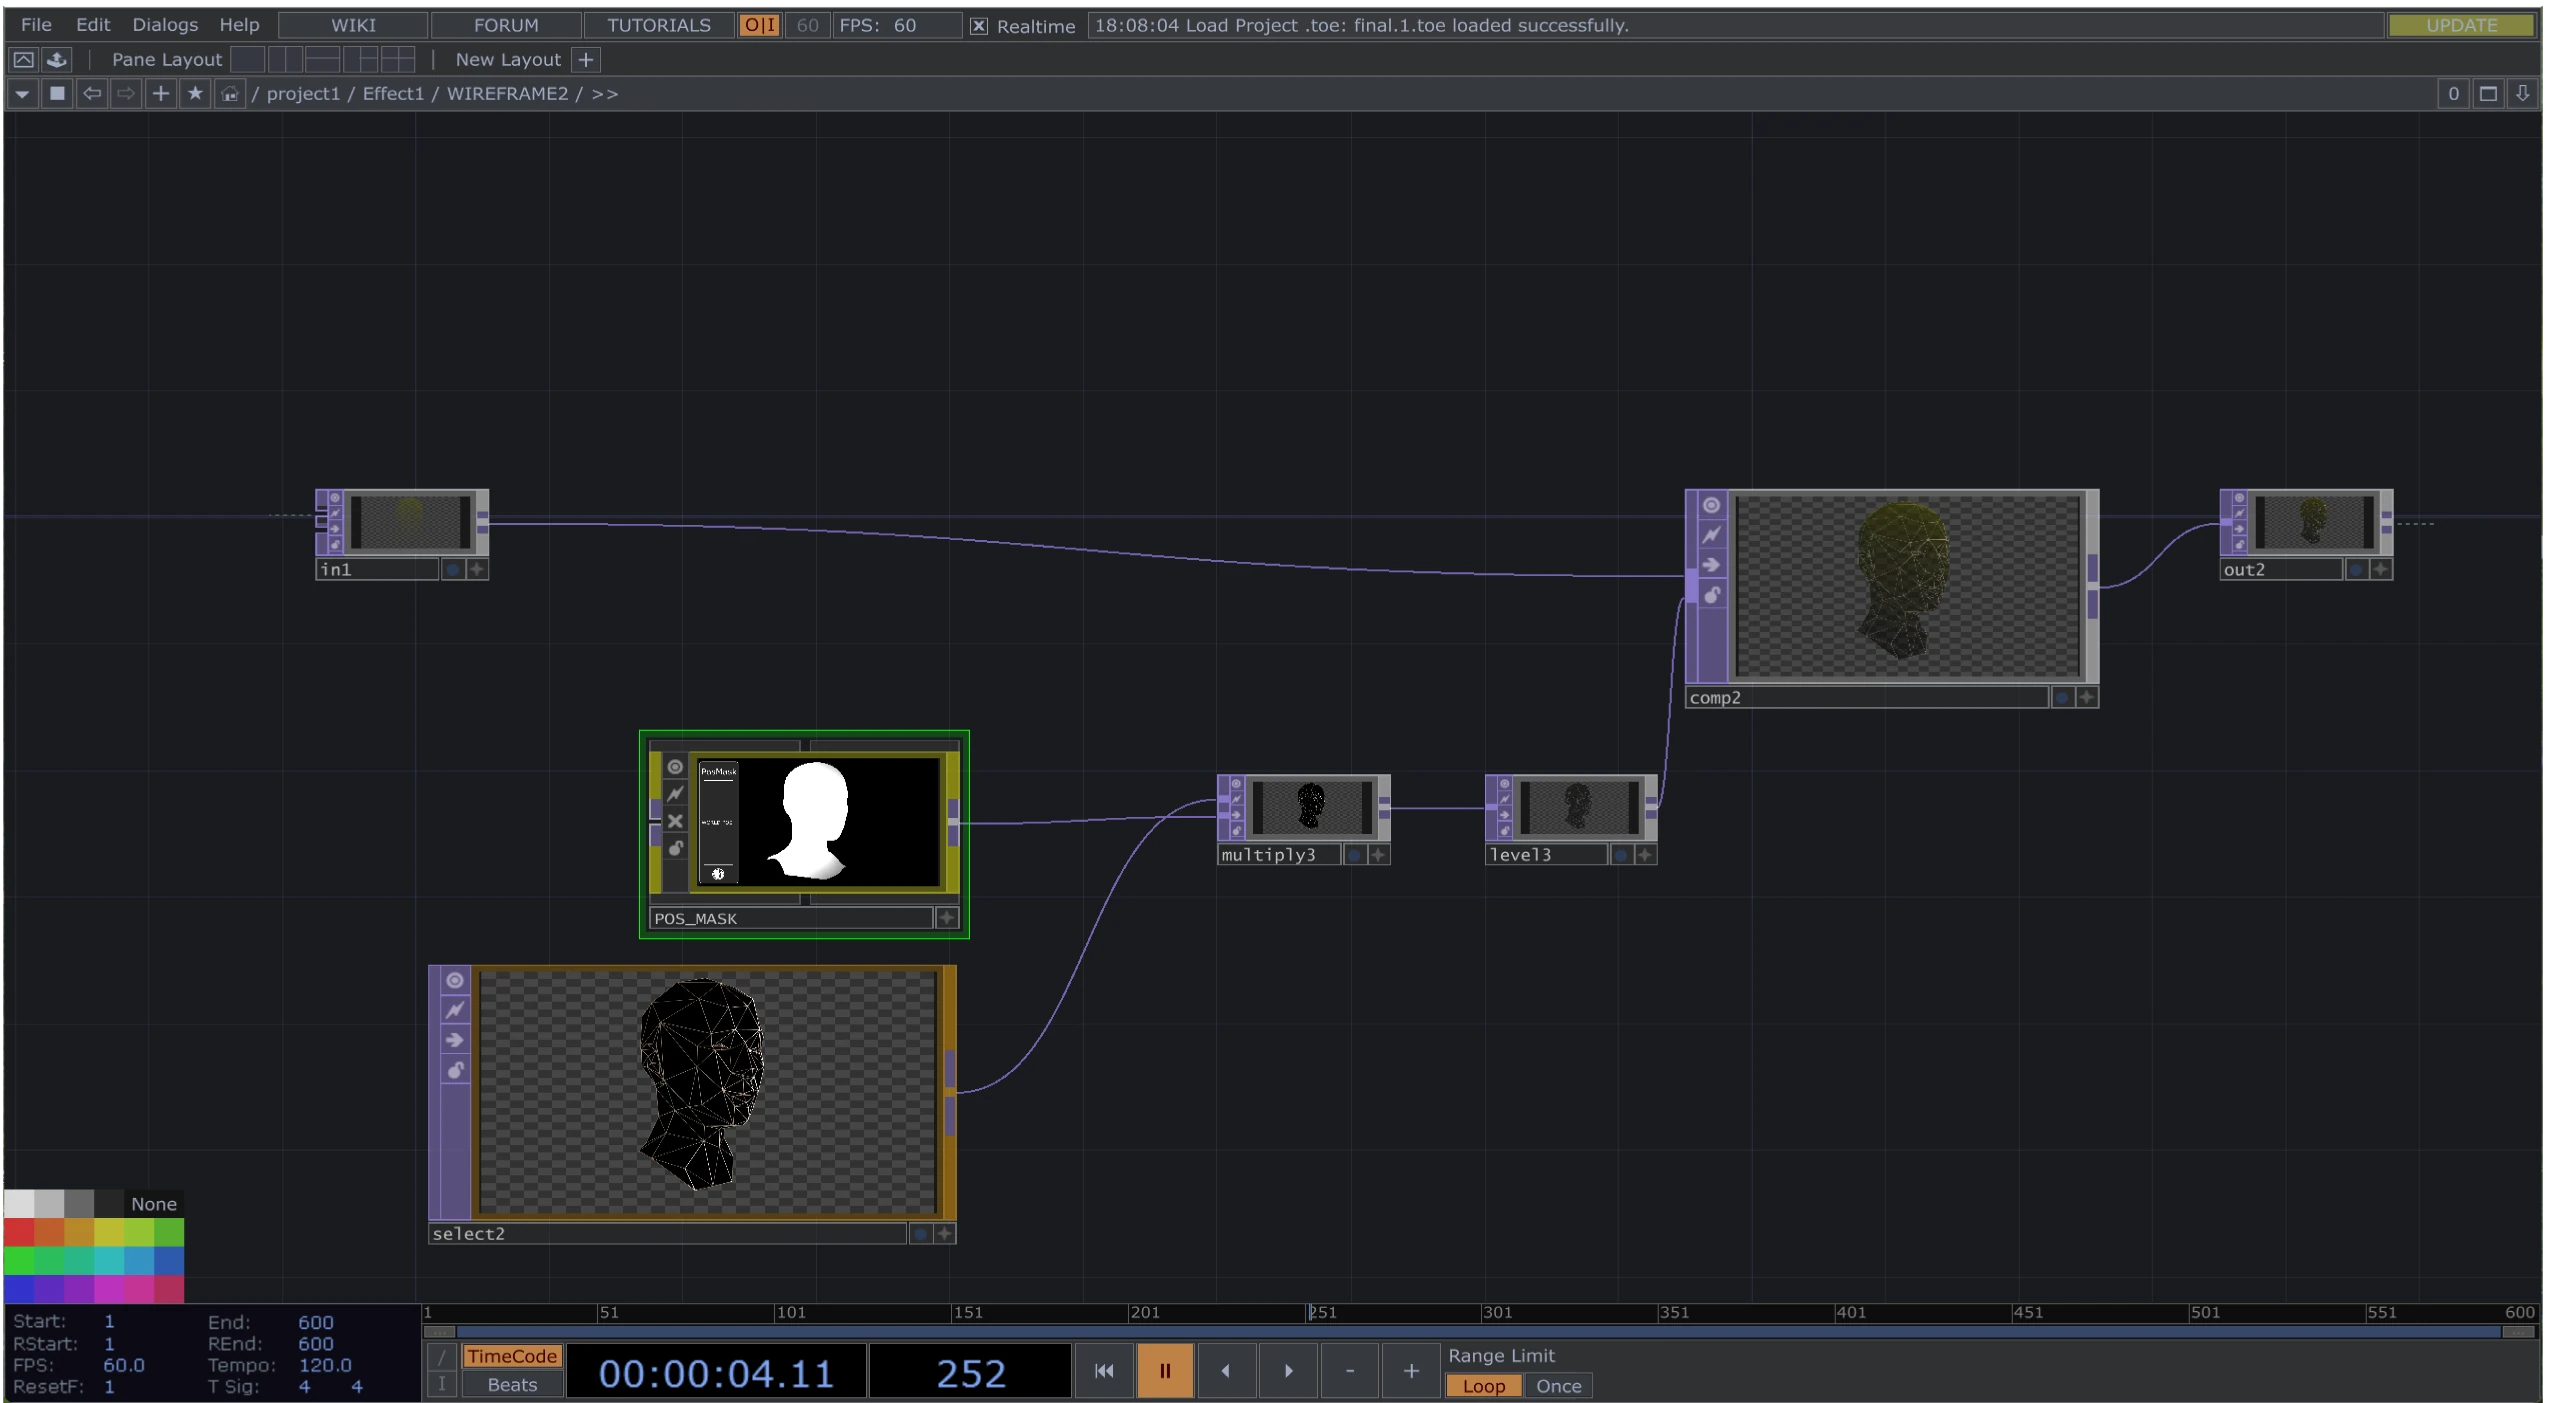Select left-right split pane layout

(x=285, y=60)
